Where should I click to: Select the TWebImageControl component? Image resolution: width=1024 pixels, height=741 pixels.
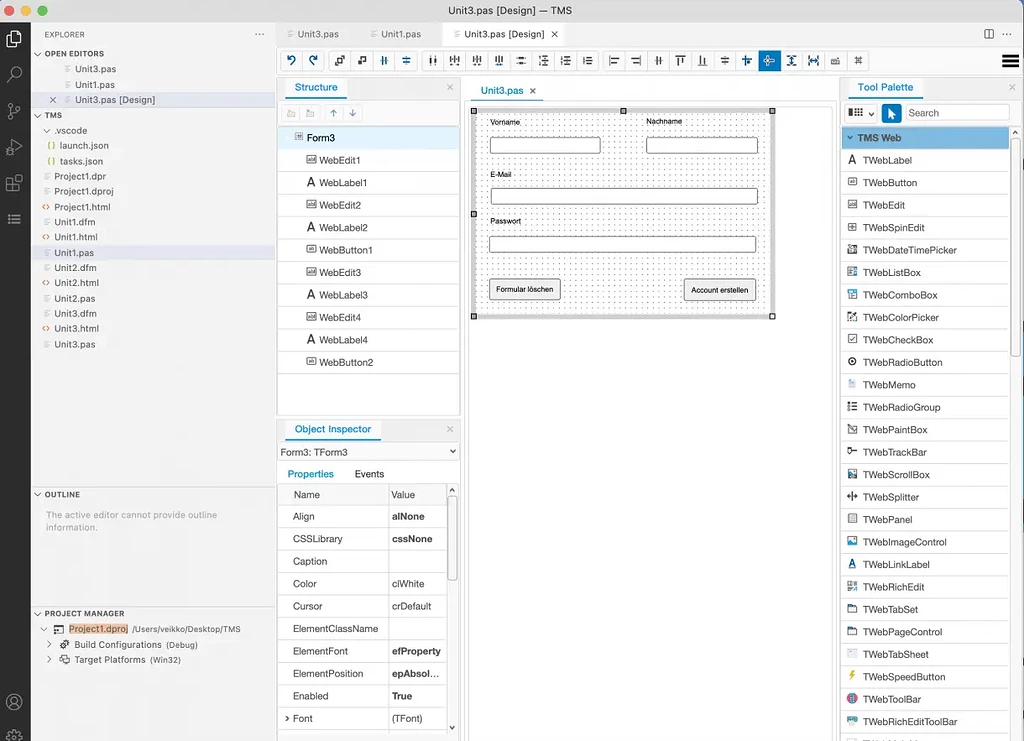coord(925,542)
